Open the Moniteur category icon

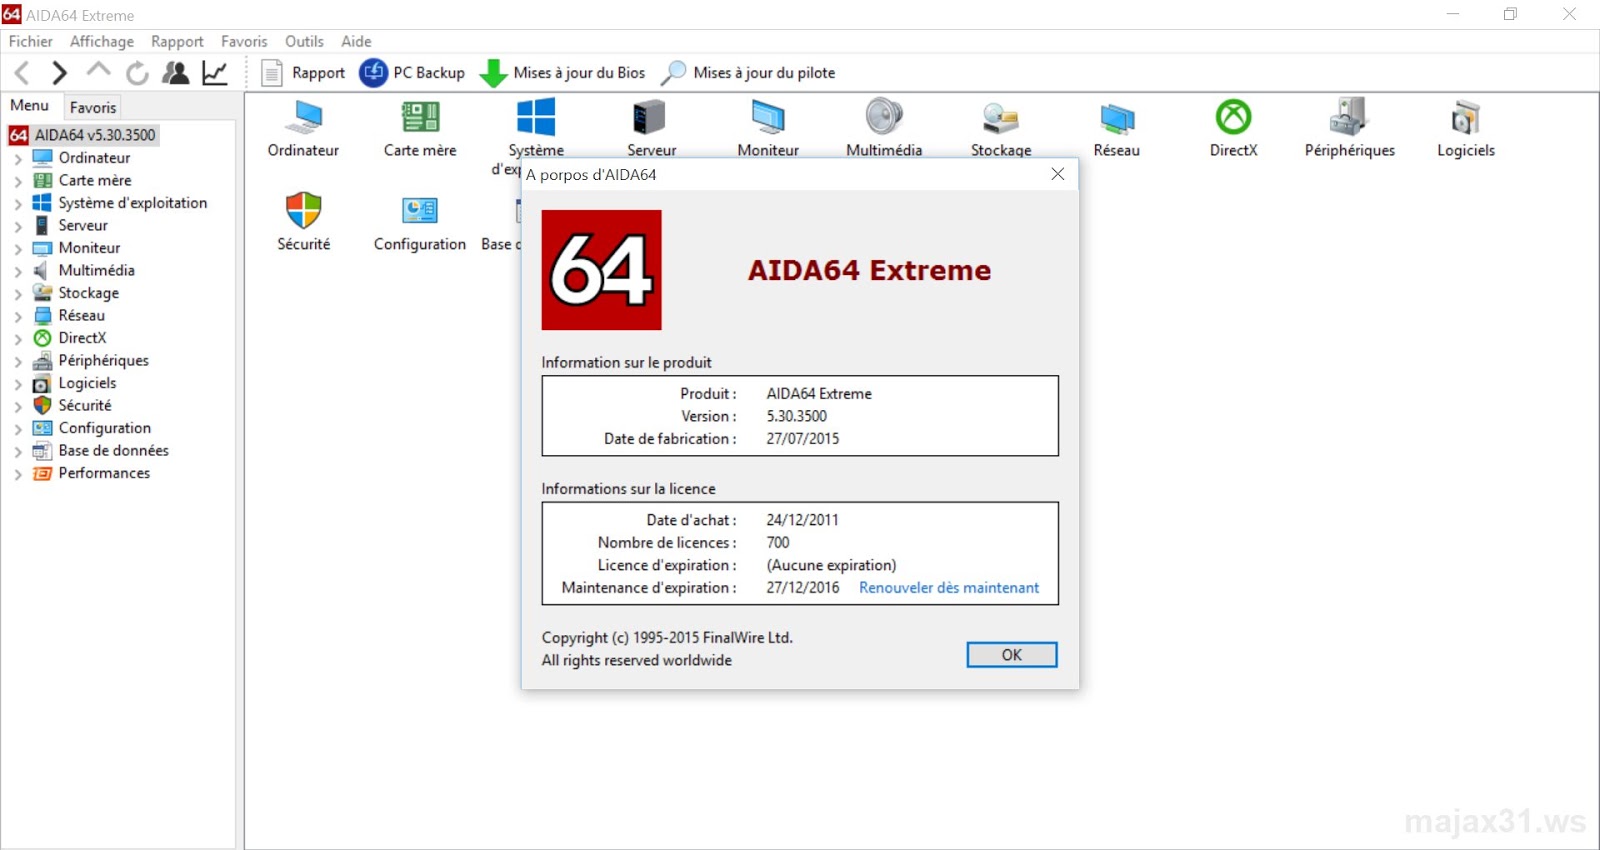(x=768, y=128)
